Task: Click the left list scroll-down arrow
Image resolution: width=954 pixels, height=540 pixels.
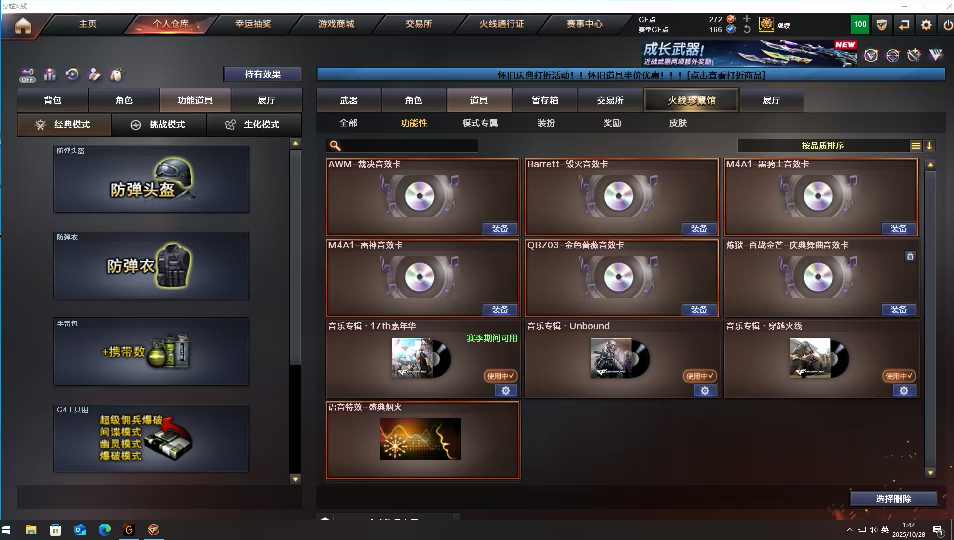Action: pyautogui.click(x=295, y=479)
